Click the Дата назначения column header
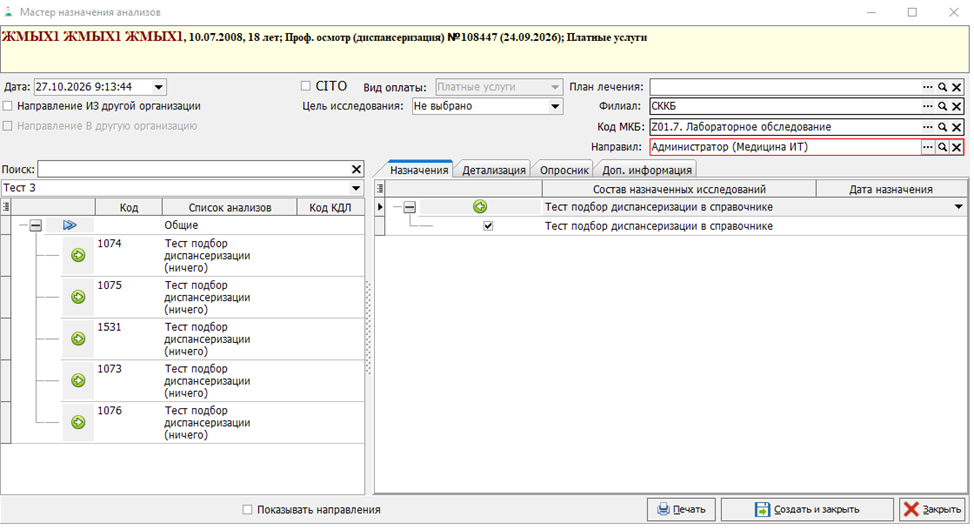 [x=891, y=189]
